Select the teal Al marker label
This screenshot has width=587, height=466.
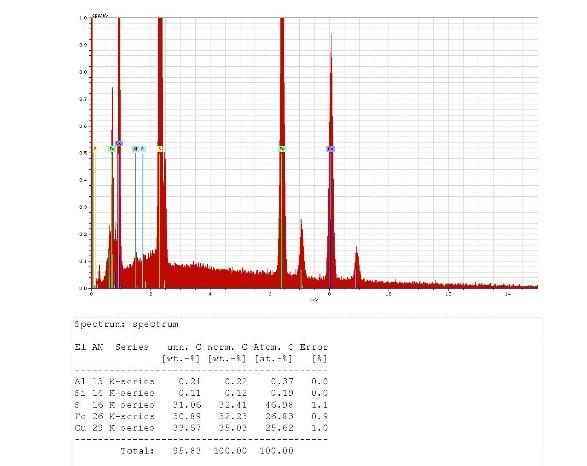[x=136, y=149]
